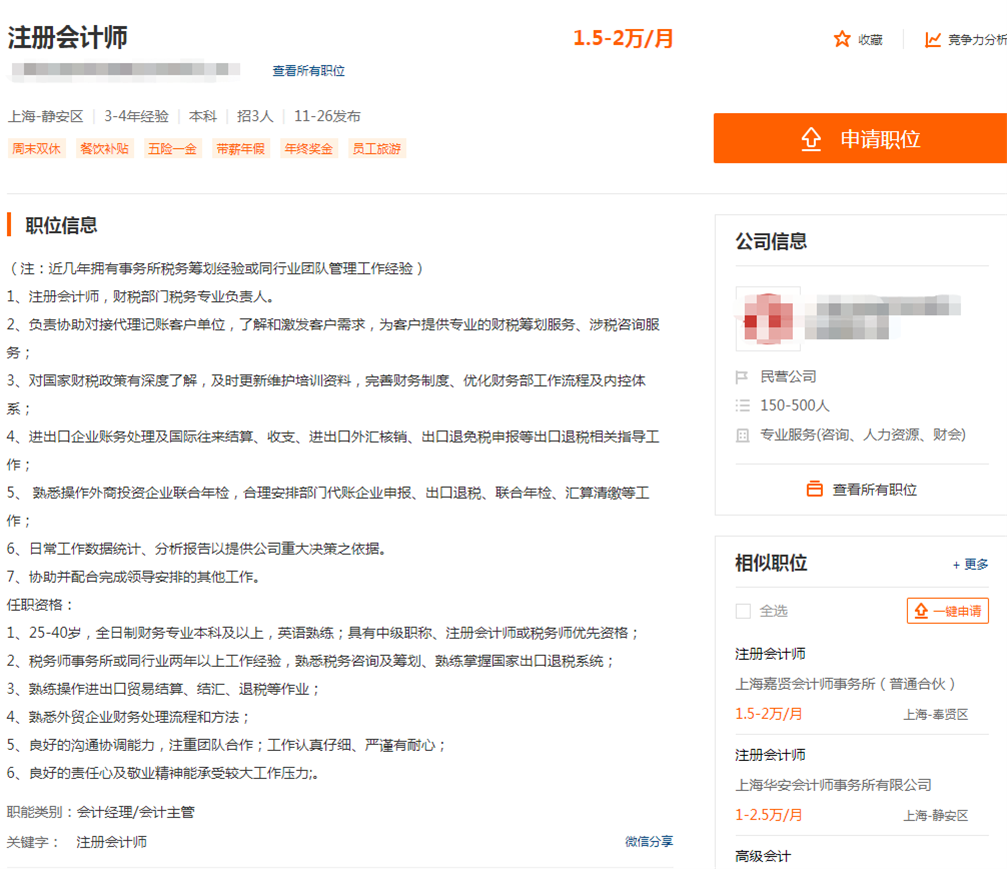Click the upload icon in 一键申请 button

[920, 611]
